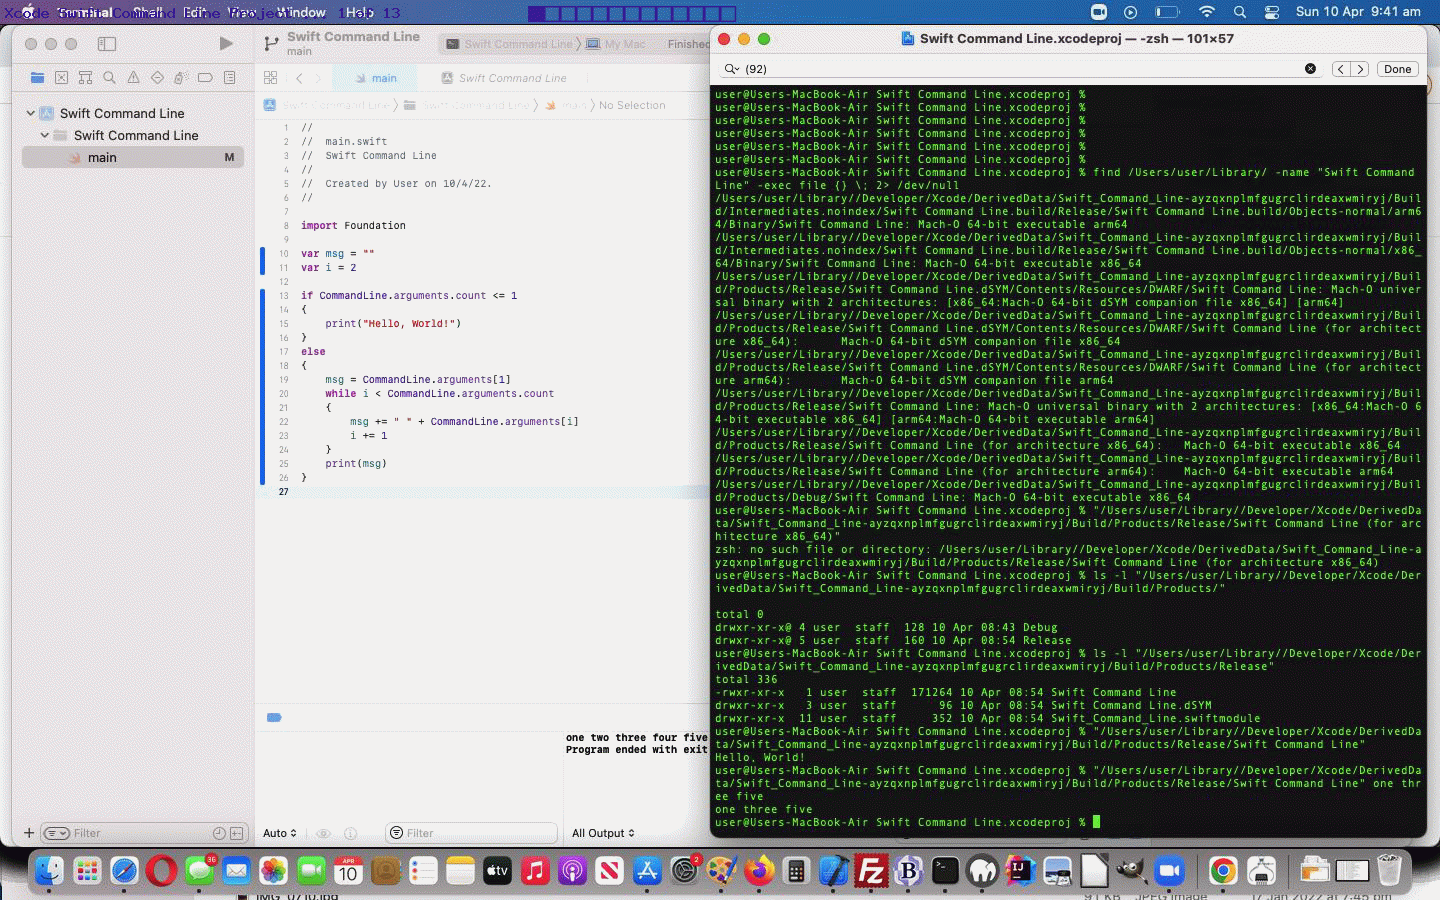
Task: Open the Help menu in the menu bar
Action: click(359, 12)
